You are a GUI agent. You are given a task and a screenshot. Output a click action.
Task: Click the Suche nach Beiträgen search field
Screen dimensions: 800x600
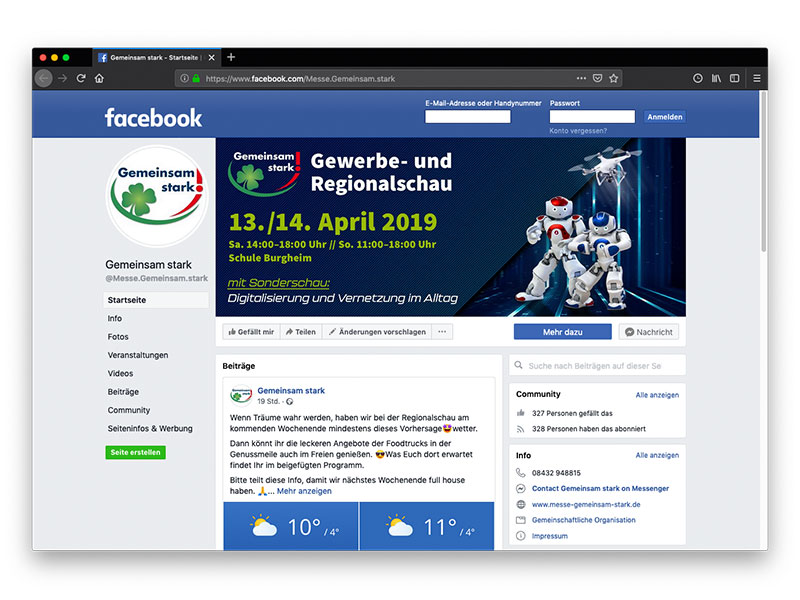click(597, 366)
